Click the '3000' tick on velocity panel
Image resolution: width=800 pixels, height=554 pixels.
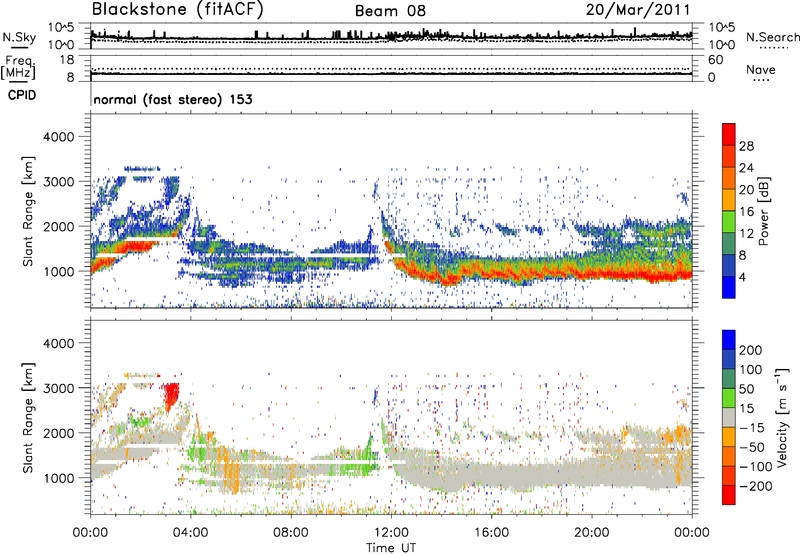pos(58,388)
